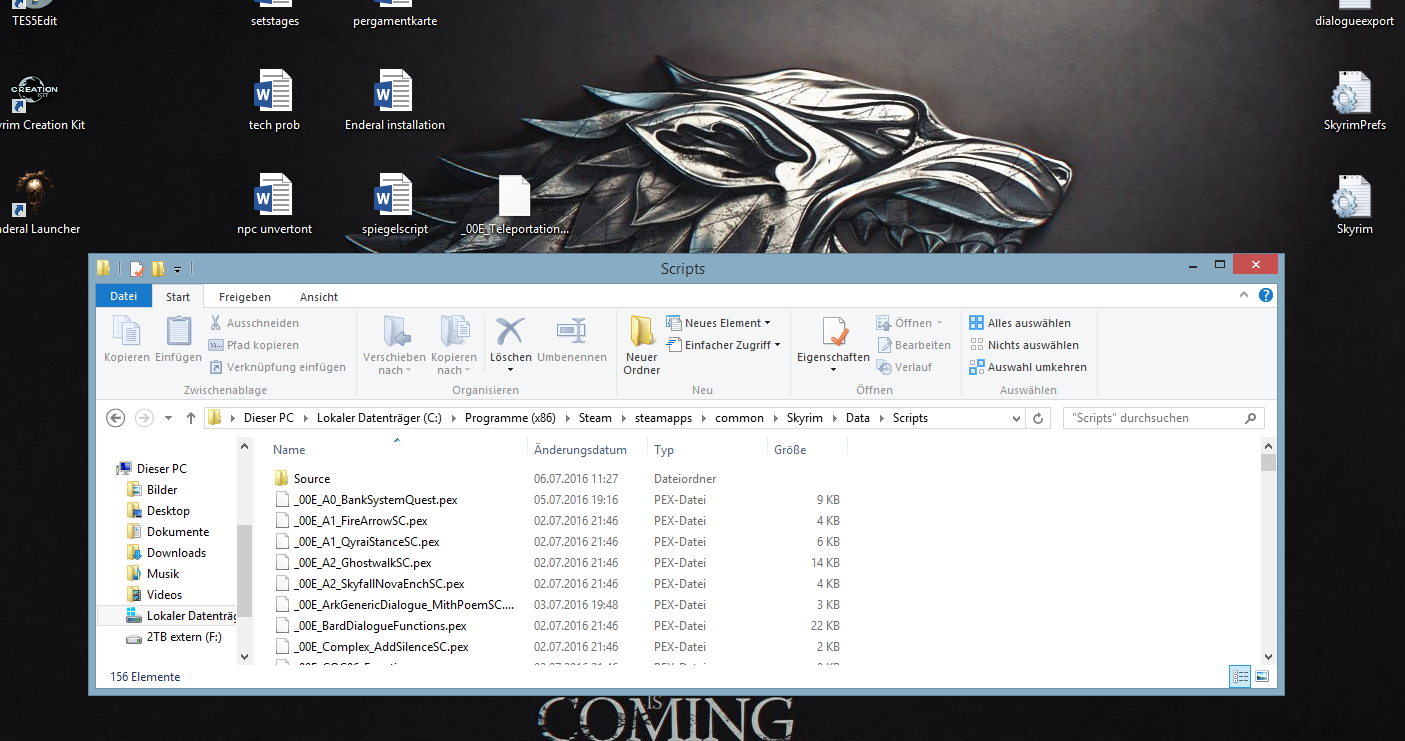Open the address bar history dropdown
This screenshot has height=741, width=1405.
point(1016,418)
